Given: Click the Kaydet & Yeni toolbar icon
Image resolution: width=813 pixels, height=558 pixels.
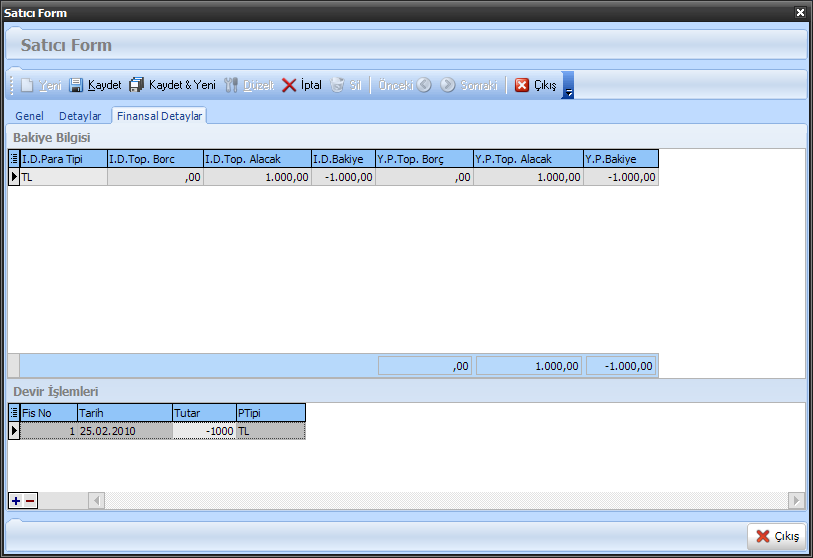Looking at the screenshot, I should 137,85.
